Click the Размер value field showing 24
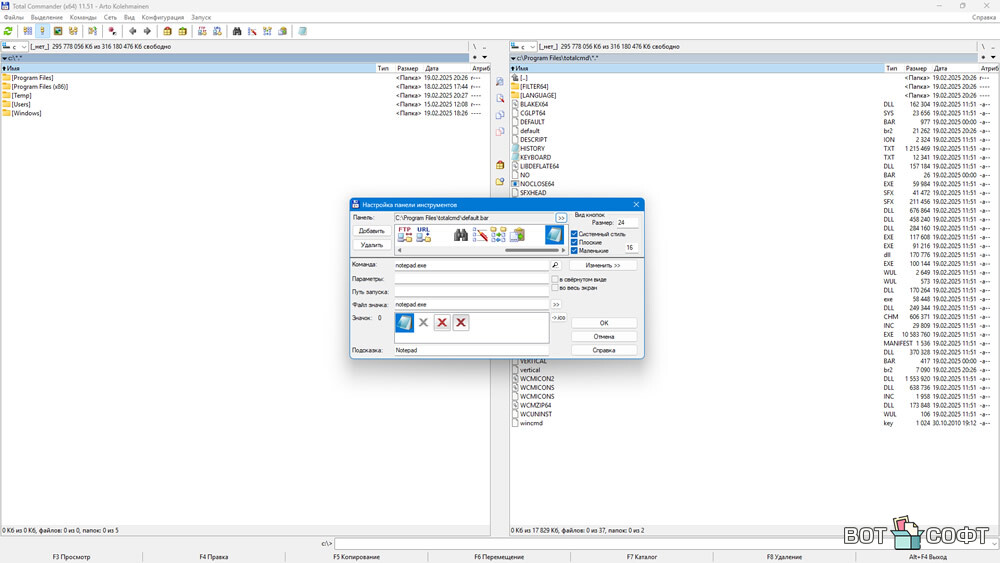 click(x=626, y=223)
